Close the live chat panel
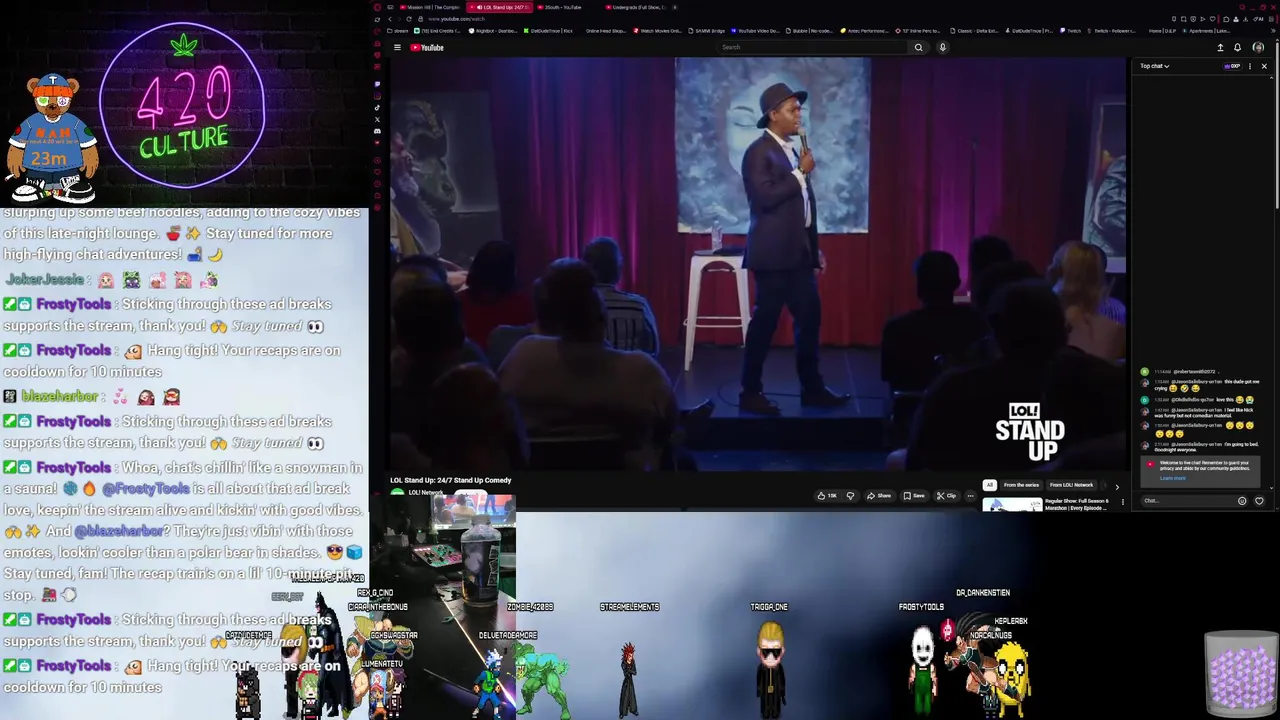Viewport: 1280px width, 720px height. [x=1264, y=66]
